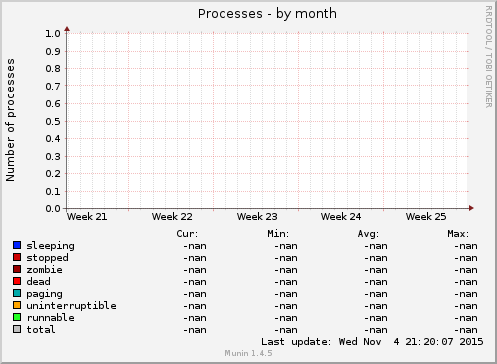Image resolution: width=497 pixels, height=364 pixels.
Task: Click the orange uninterruptible swatch
Action: (x=17, y=305)
